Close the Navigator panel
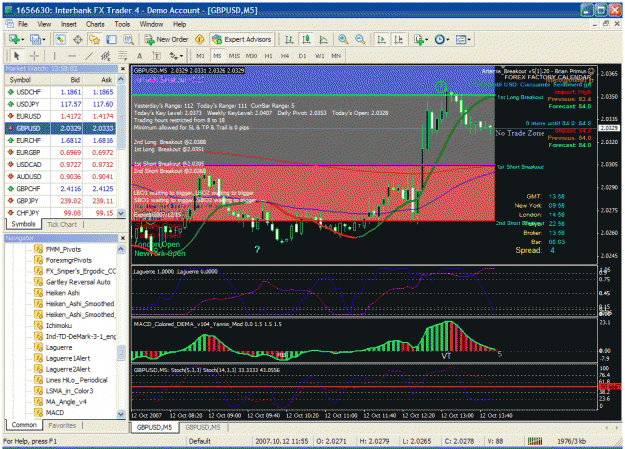The width and height of the screenshot is (625, 449). pyautogui.click(x=123, y=238)
